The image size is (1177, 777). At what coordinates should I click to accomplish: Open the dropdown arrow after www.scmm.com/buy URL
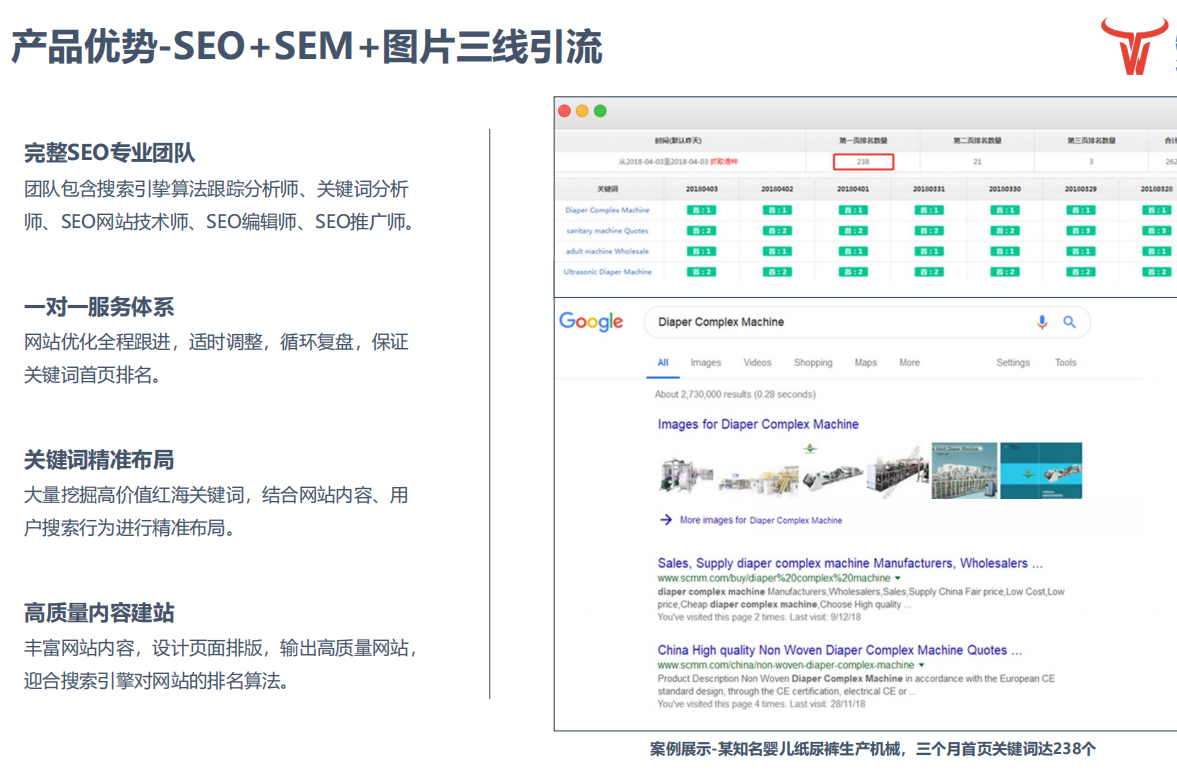898,579
